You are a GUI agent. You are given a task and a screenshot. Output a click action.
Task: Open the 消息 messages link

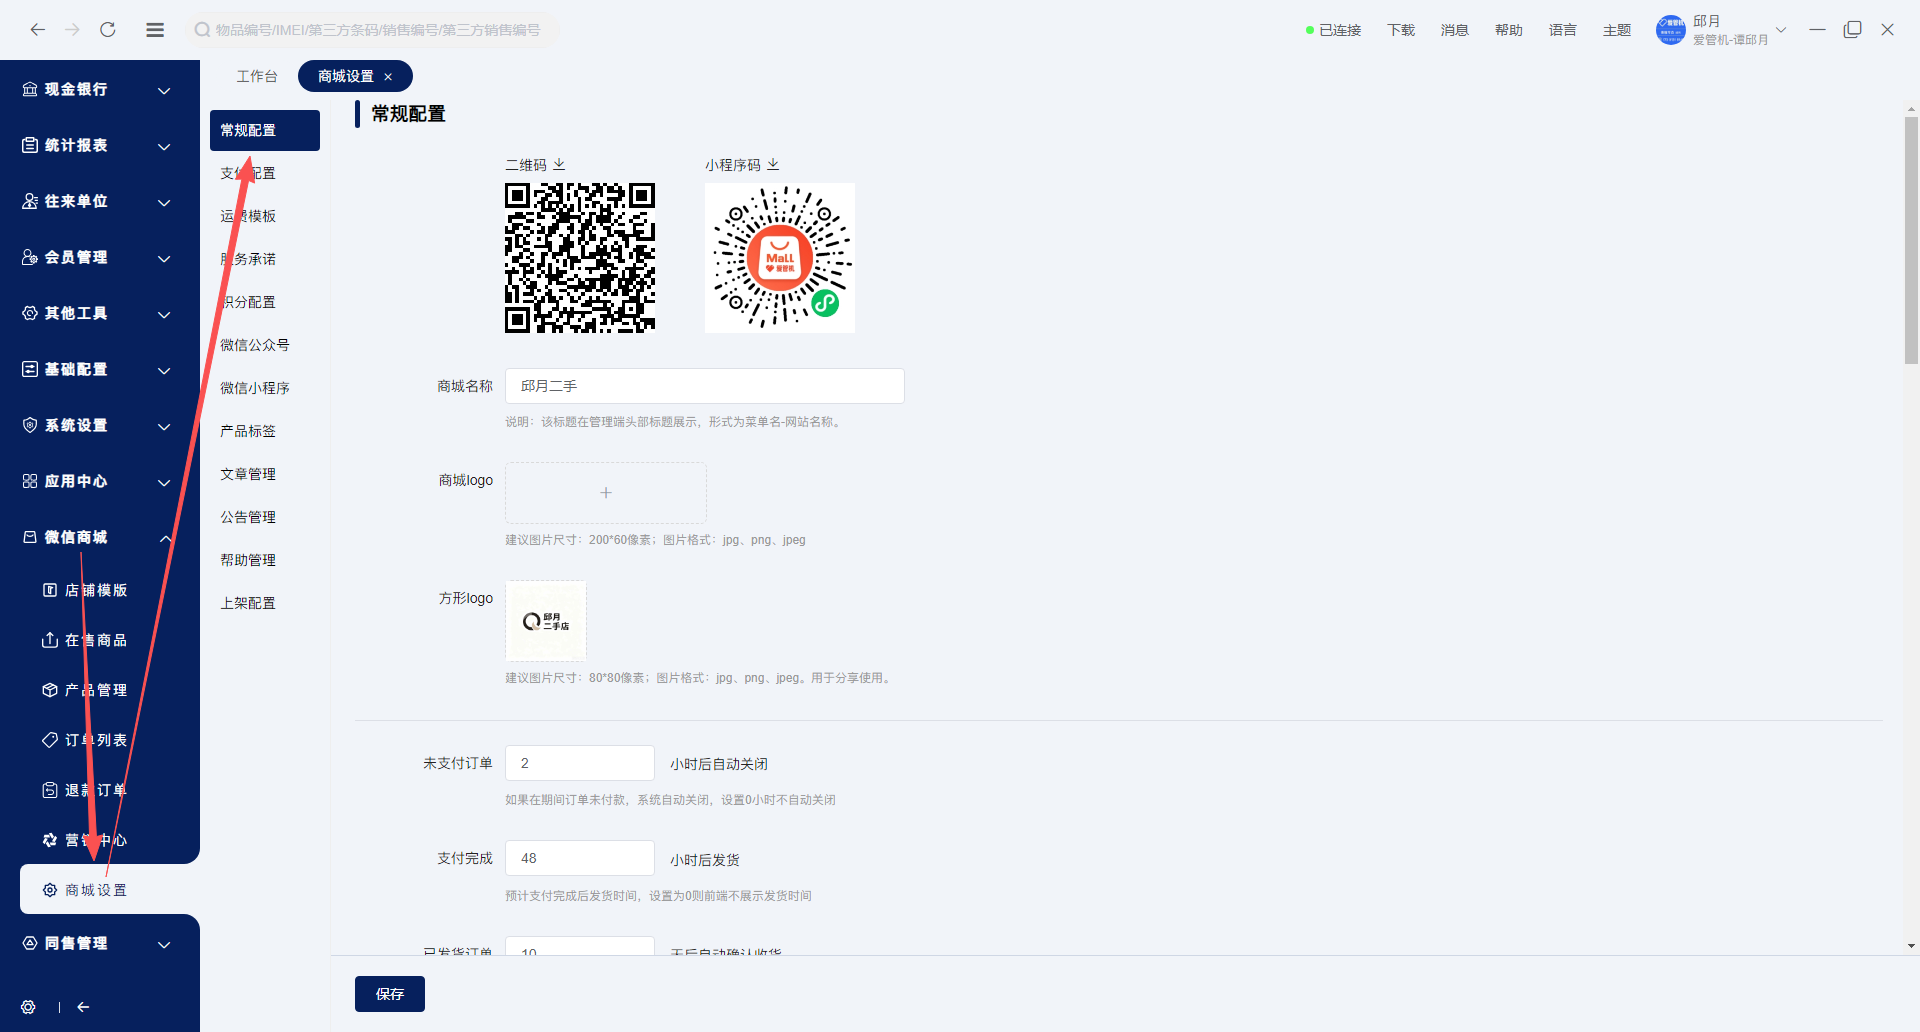point(1455,30)
